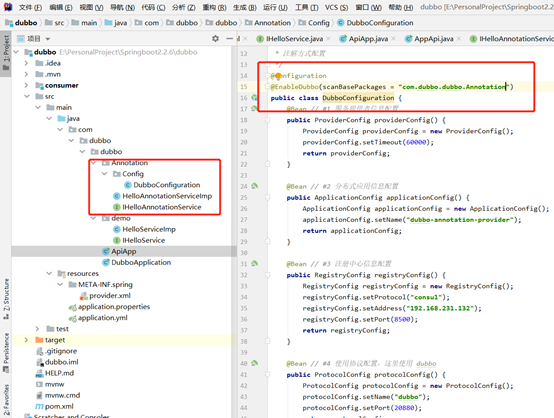Click Config breadcrumb in navigation bar
The image size is (554, 418).
pos(314,23)
